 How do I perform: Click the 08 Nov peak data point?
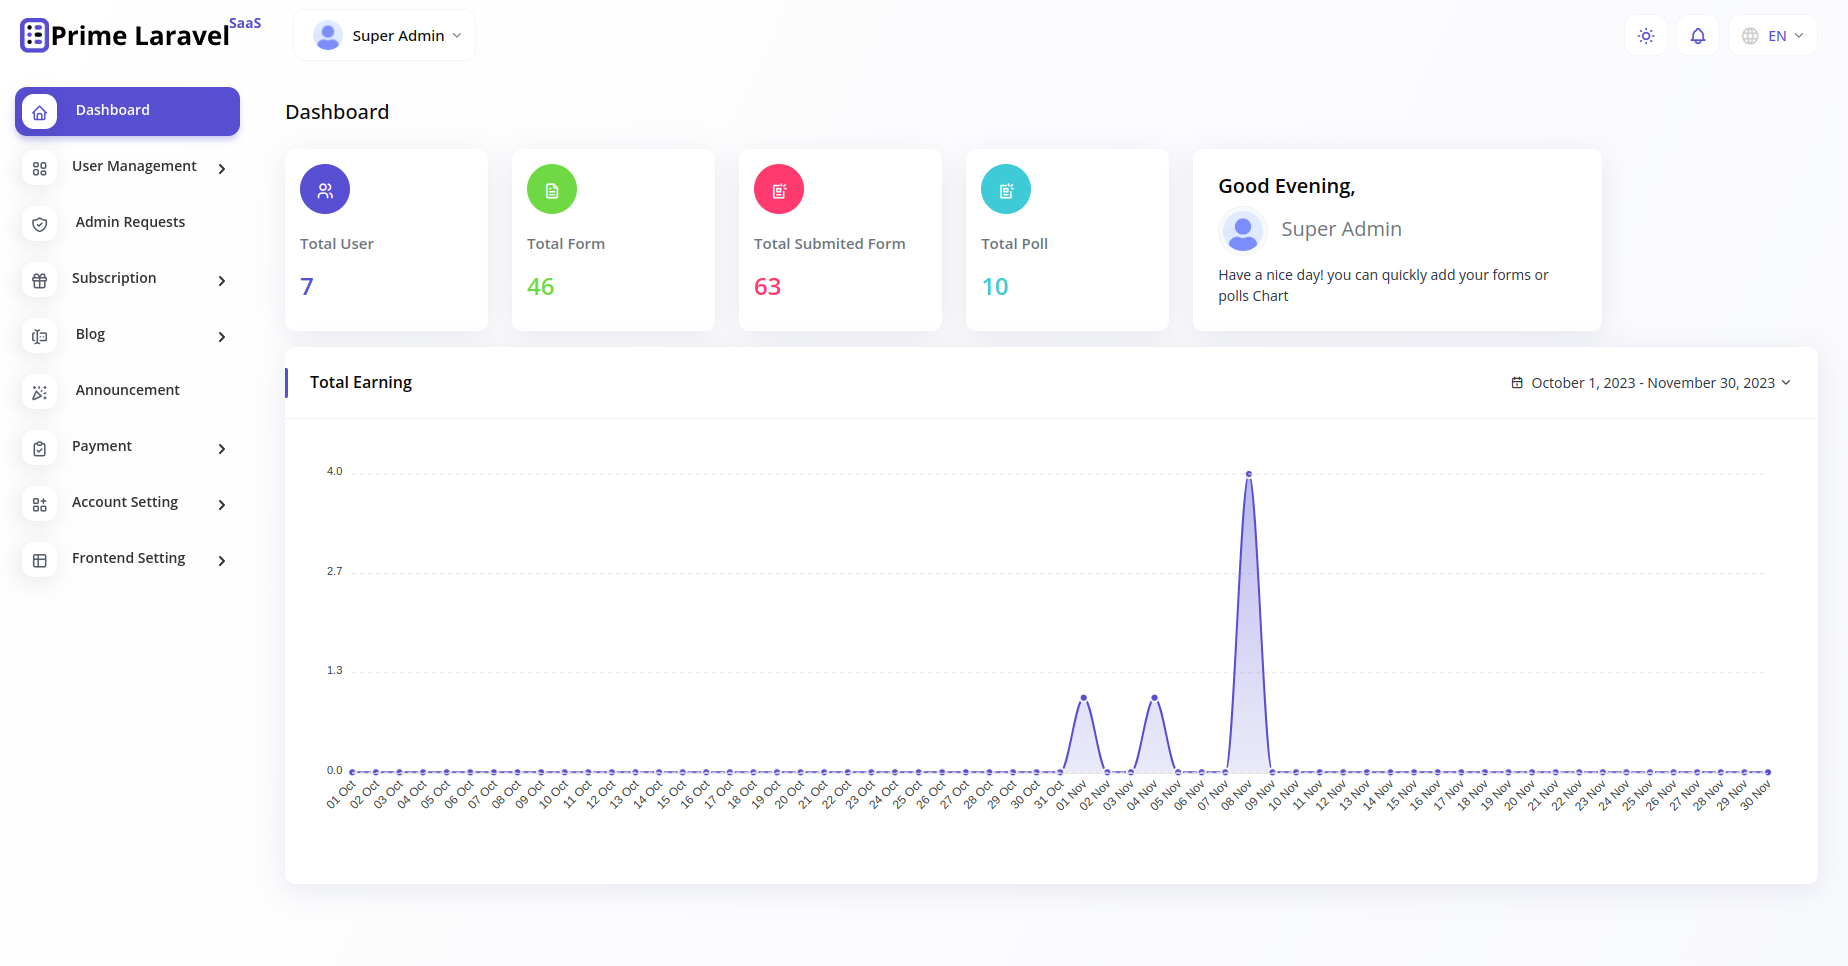pyautogui.click(x=1249, y=474)
